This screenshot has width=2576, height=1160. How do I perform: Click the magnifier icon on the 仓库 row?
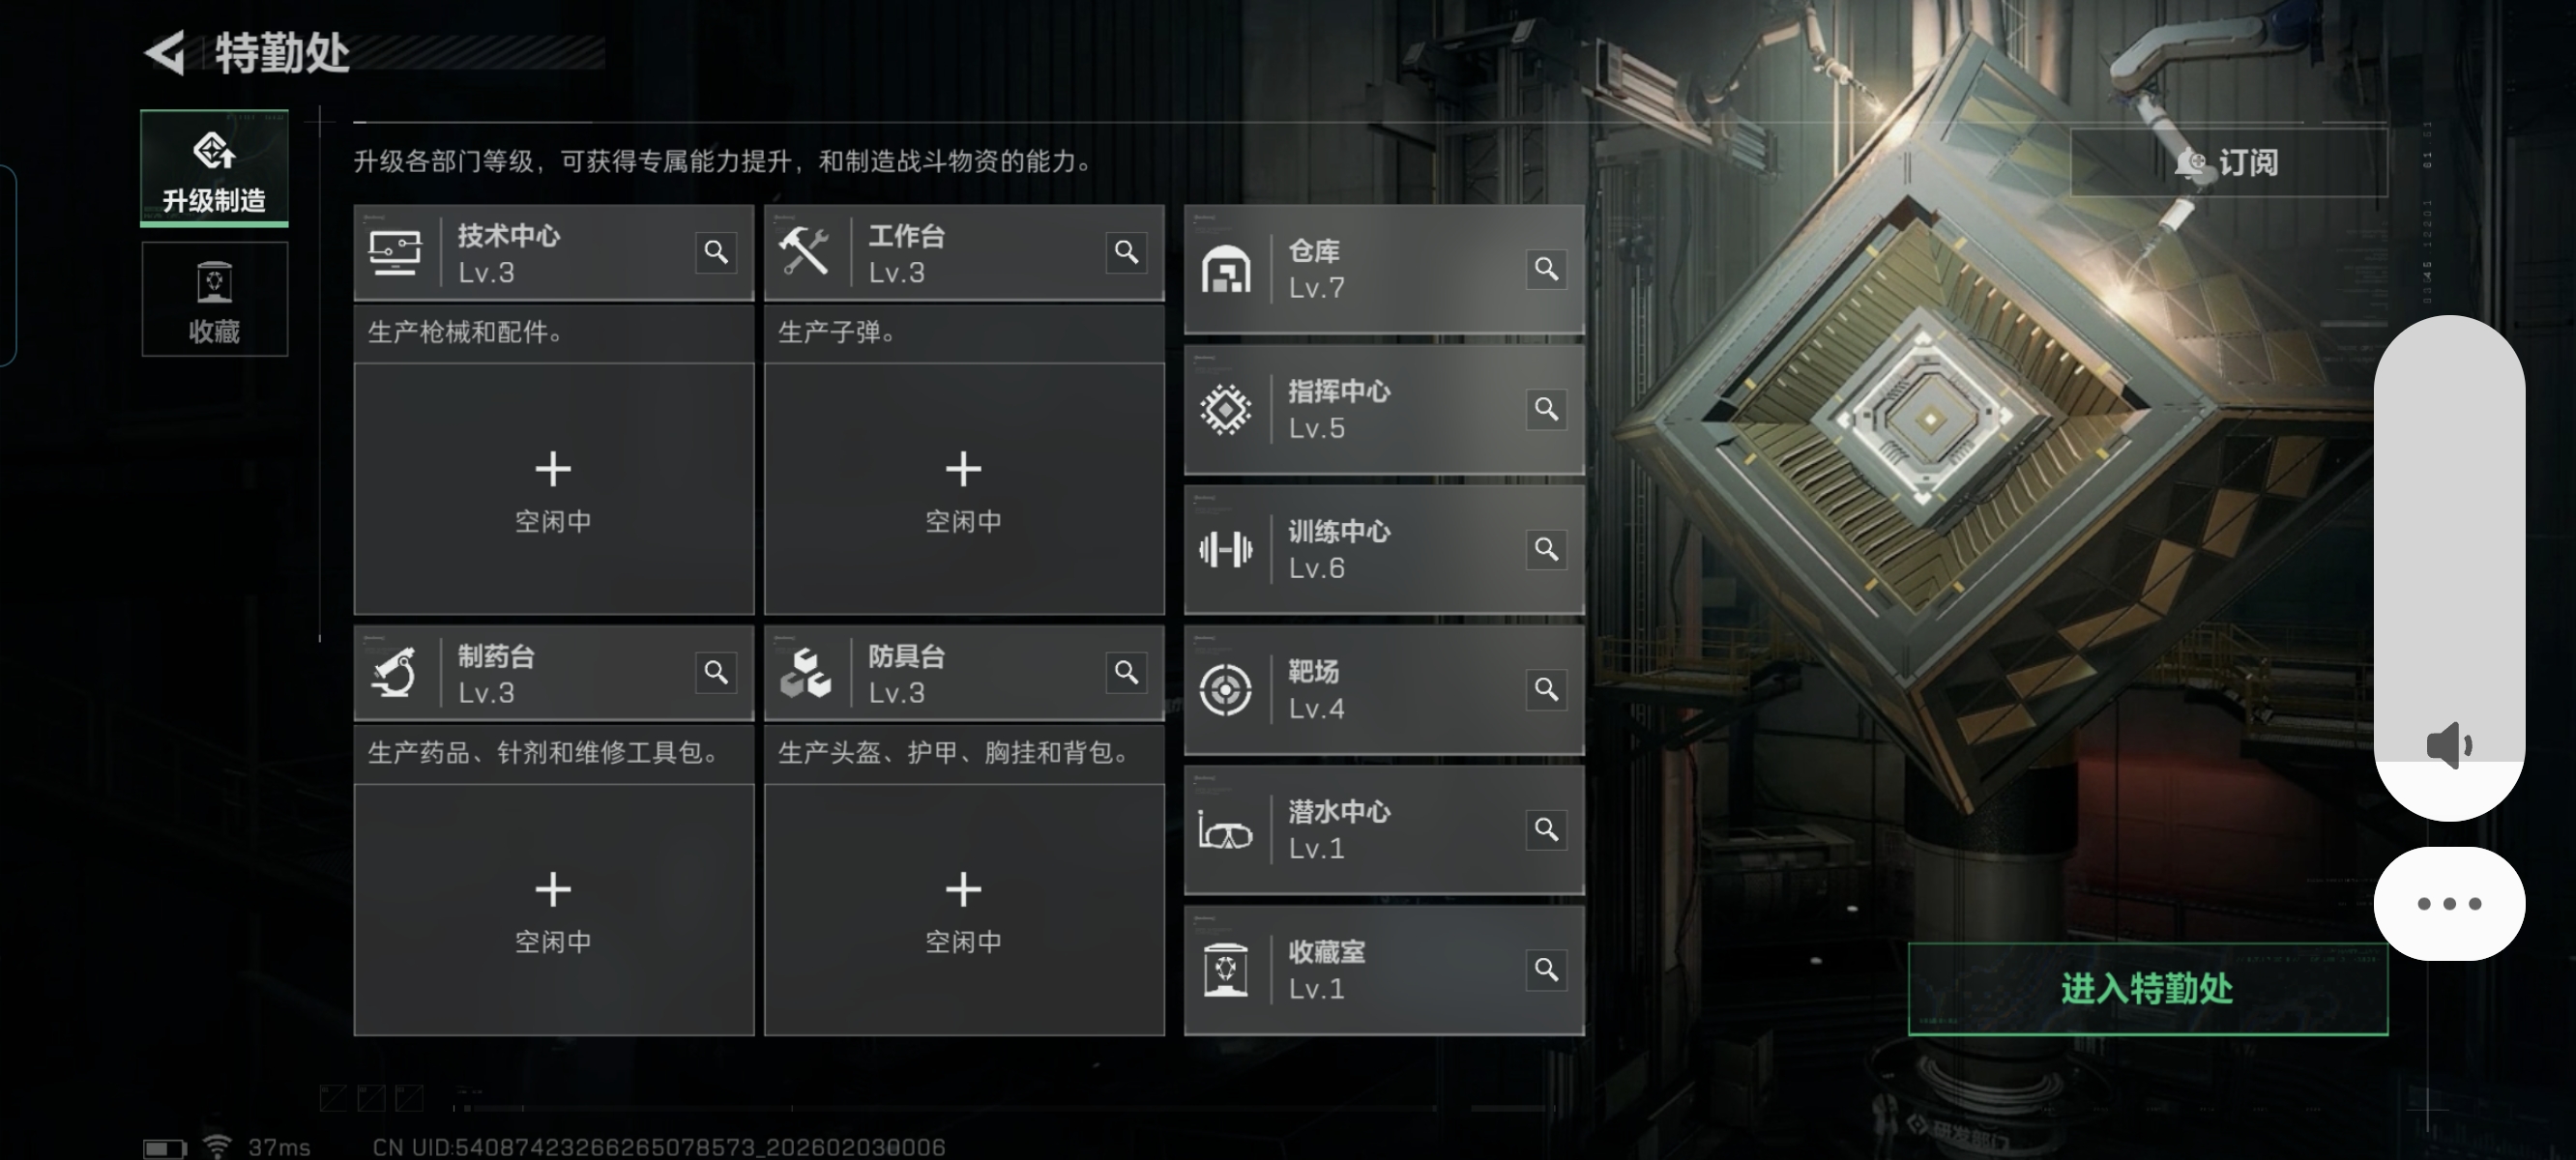click(x=1546, y=269)
